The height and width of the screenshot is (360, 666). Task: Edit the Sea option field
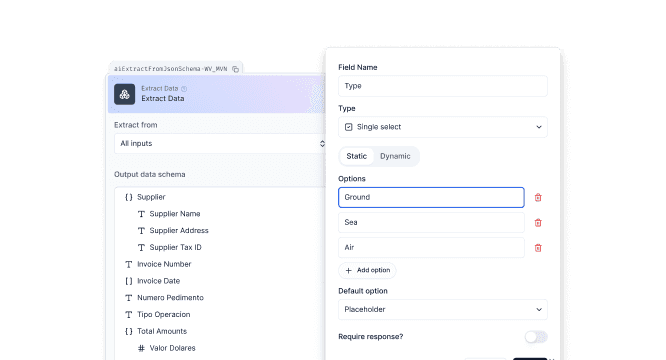coord(431,222)
